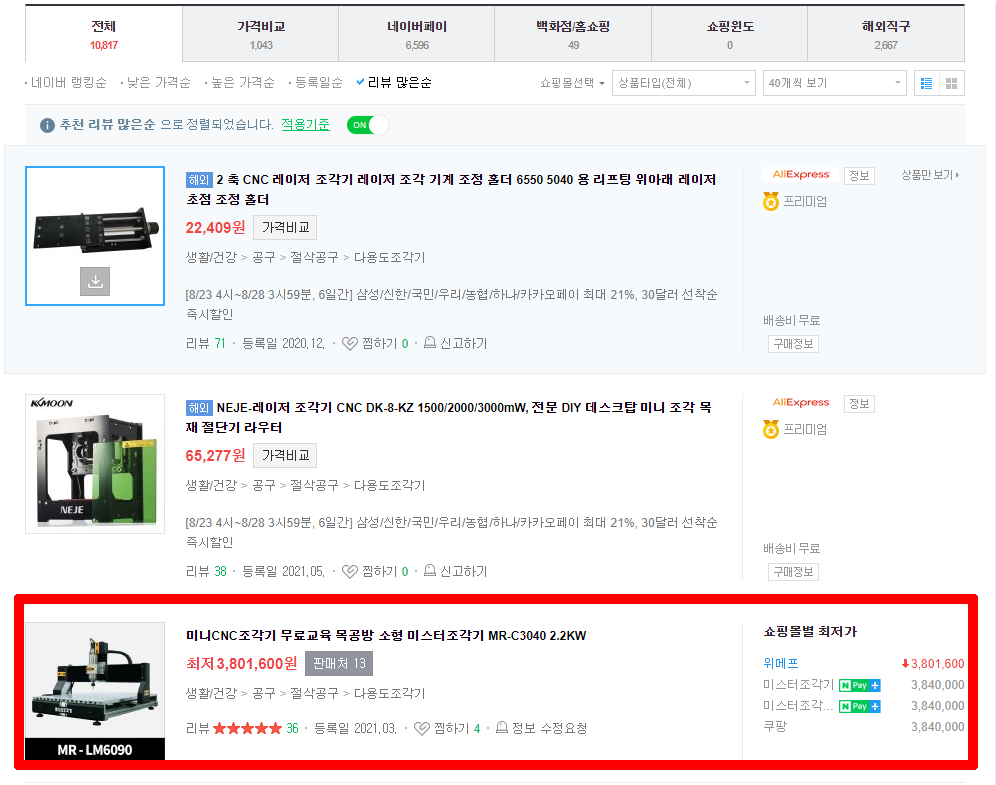Click premium medal icon in first listing
This screenshot has height=785, width=996.
click(771, 201)
